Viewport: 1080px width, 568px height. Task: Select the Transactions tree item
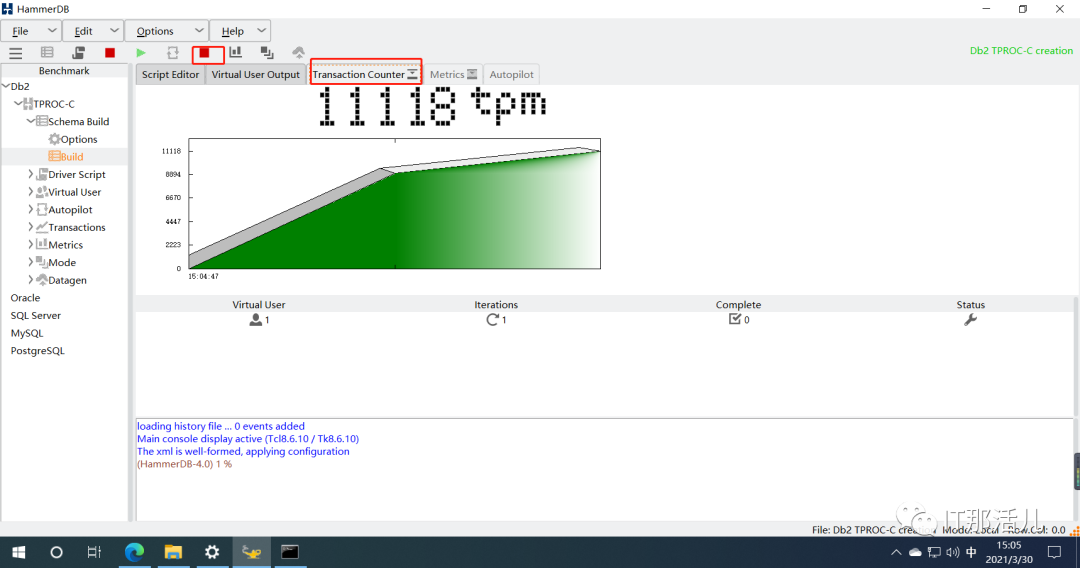tap(70, 227)
